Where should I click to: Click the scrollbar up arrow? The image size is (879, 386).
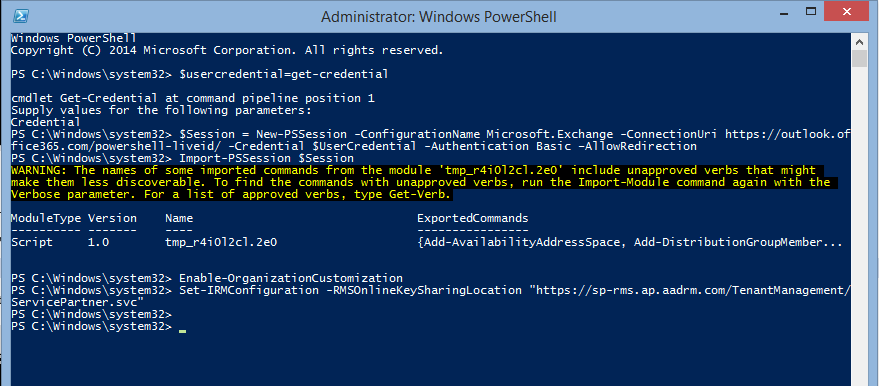tap(859, 41)
